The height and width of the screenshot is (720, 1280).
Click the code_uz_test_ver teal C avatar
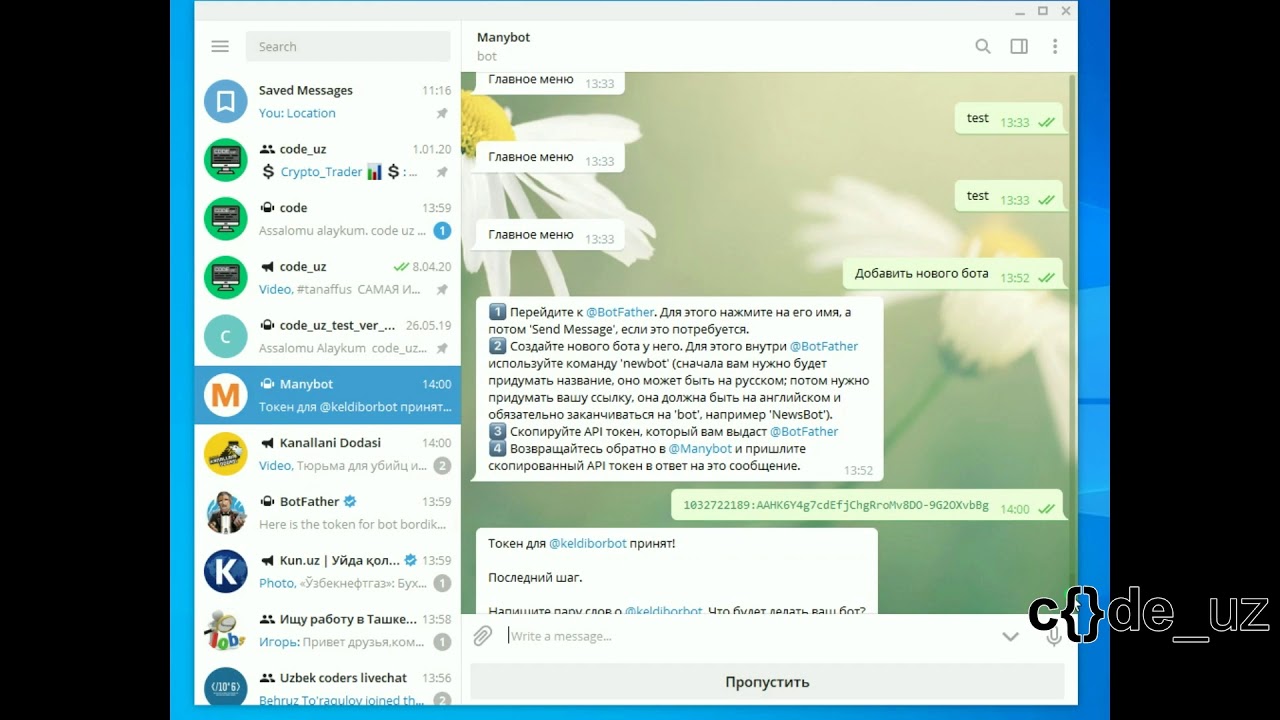click(x=226, y=337)
